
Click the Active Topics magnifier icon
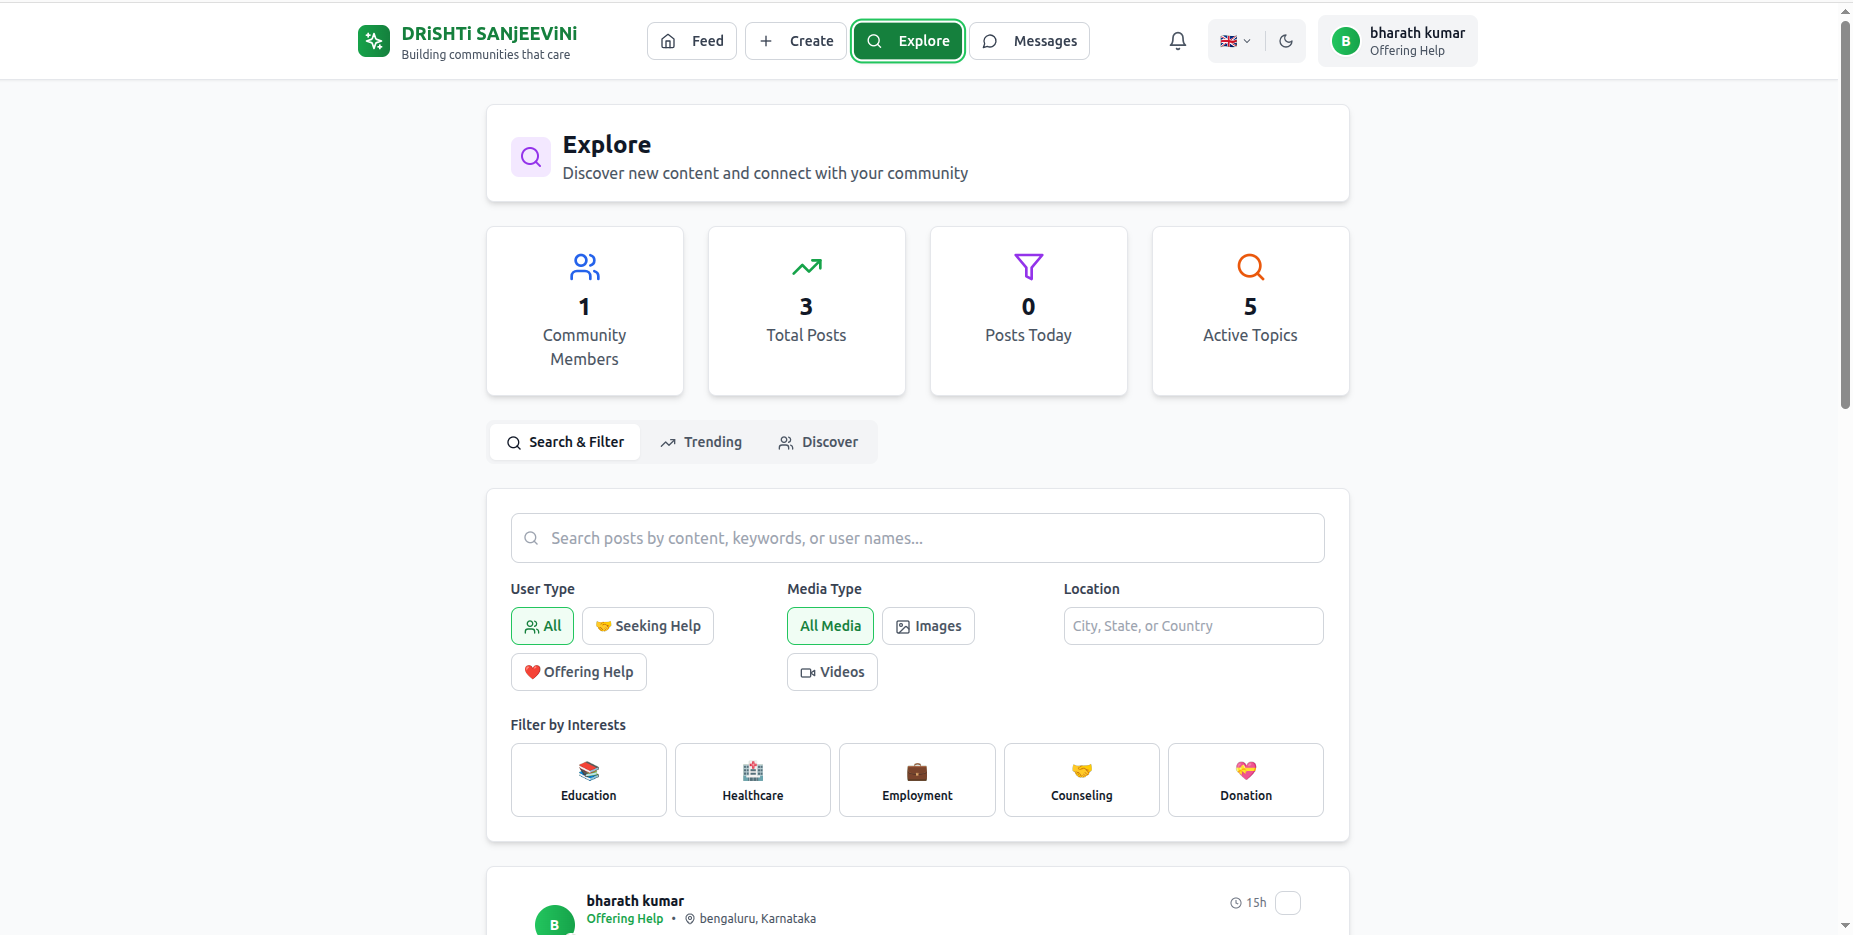click(x=1251, y=267)
